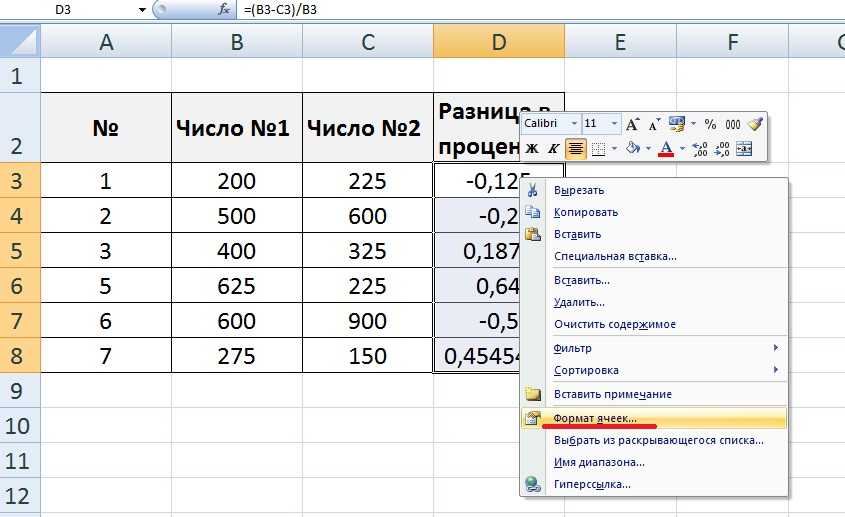Expand the Name Box dropdown arrow
Screen dimensions: 845x517
[142, 10]
